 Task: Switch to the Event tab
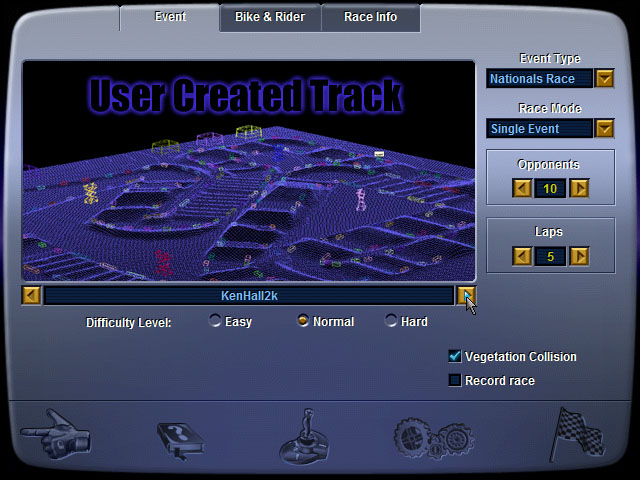pos(170,17)
